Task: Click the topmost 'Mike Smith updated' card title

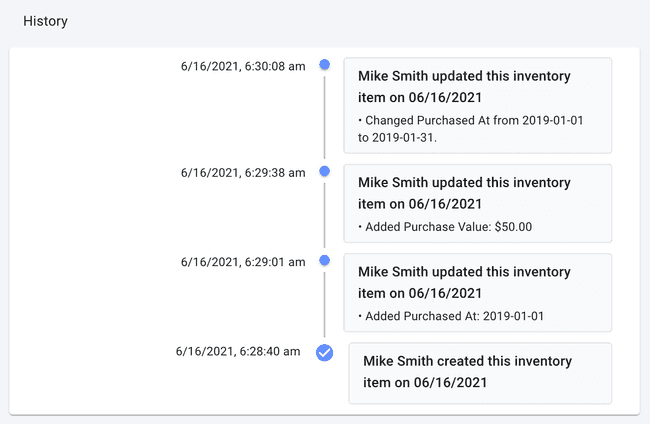Action: (x=464, y=85)
